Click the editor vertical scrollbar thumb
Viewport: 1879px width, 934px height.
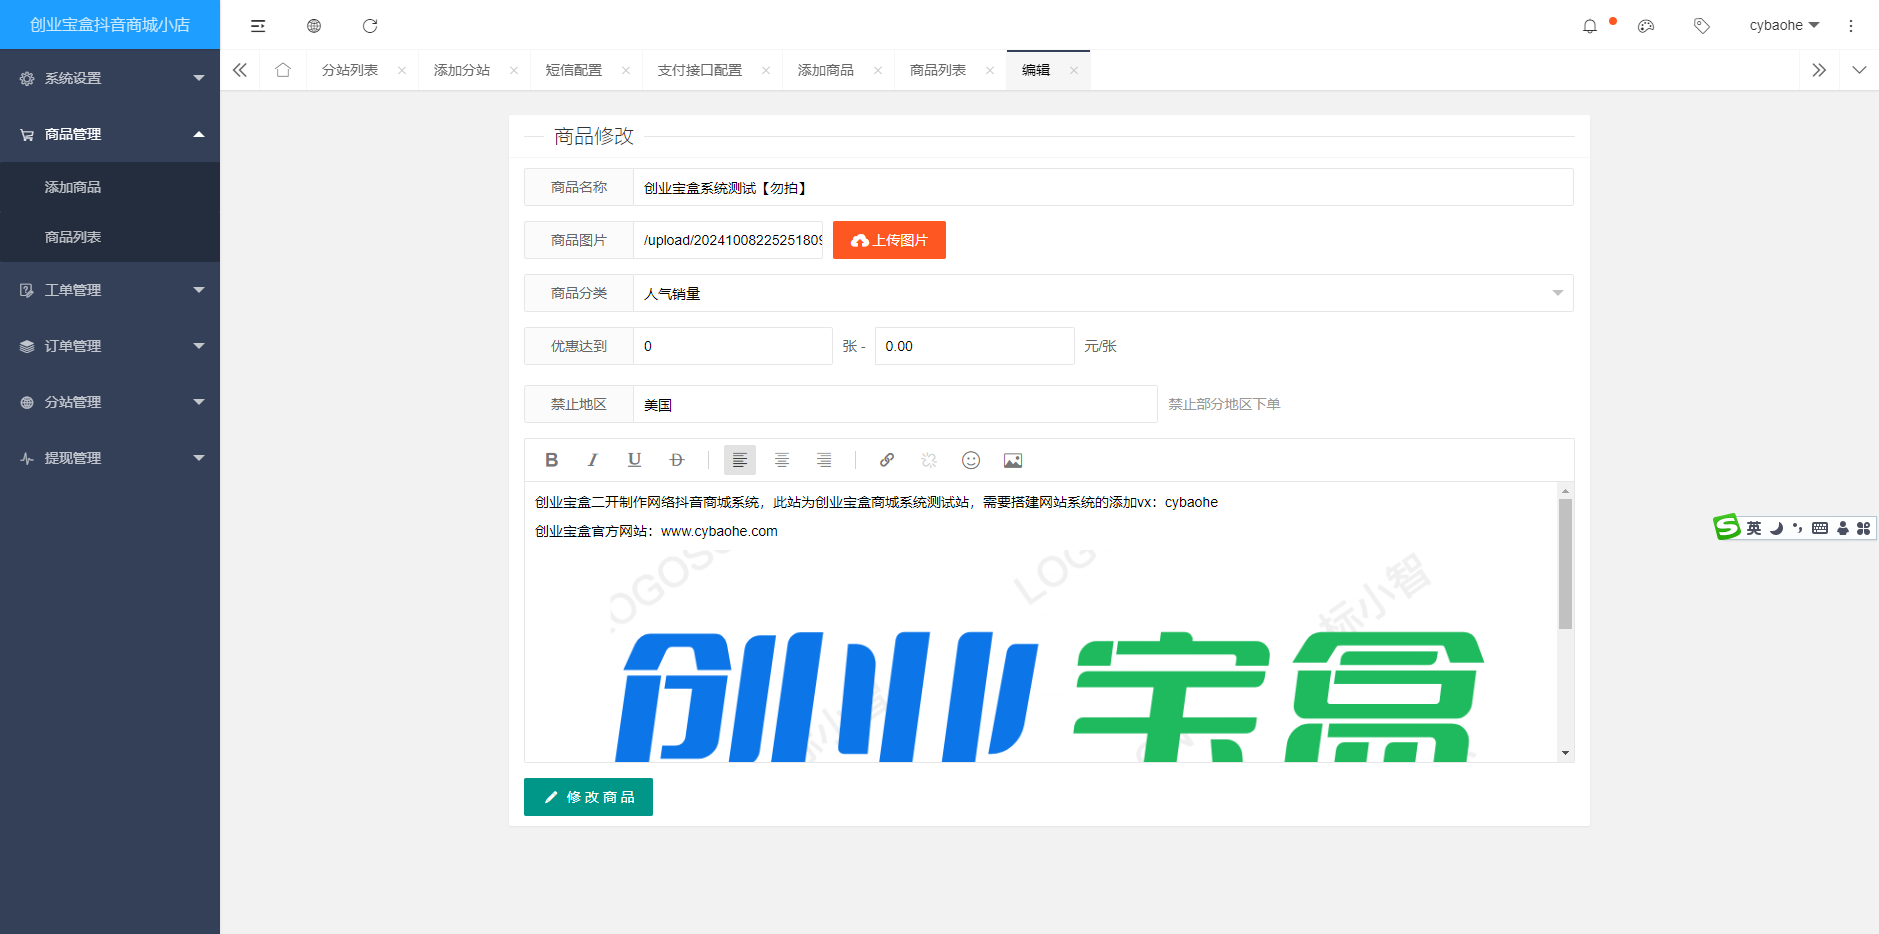[1566, 564]
